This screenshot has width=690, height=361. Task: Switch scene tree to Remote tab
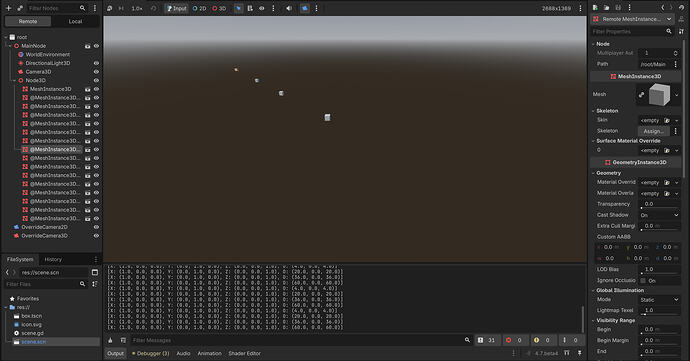28,21
